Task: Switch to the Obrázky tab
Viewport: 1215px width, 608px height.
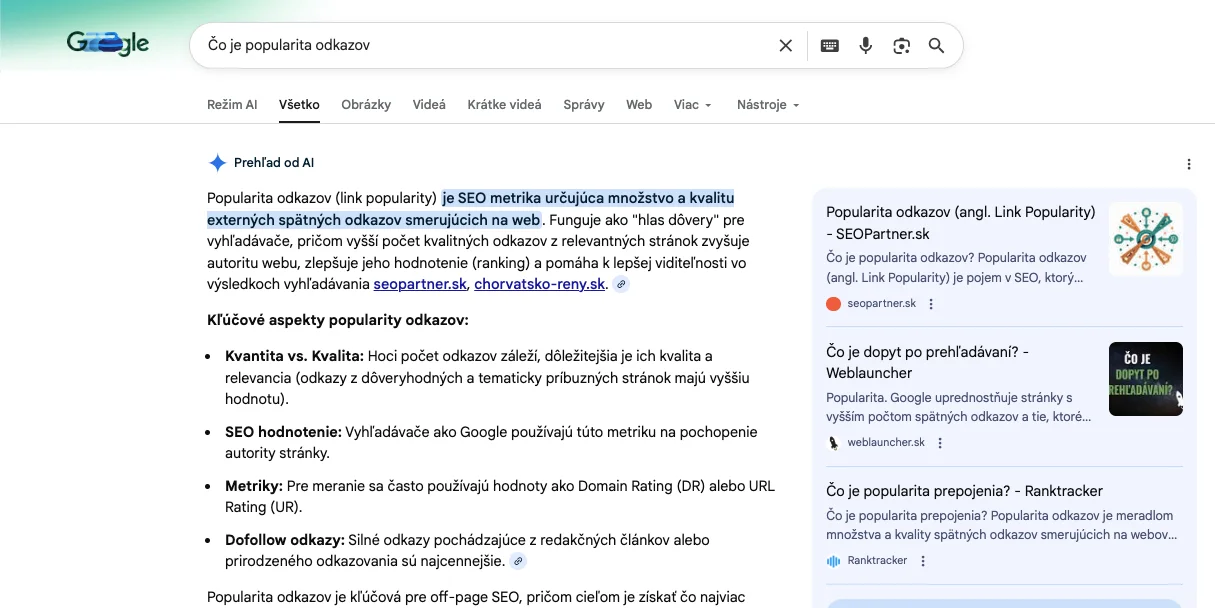Action: tap(366, 105)
